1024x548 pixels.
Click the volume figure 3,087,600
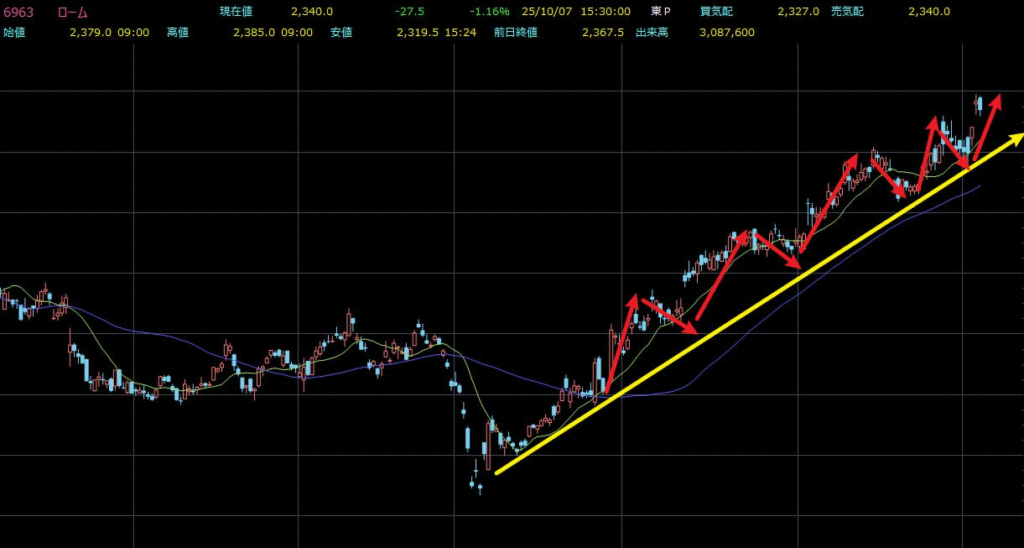coord(721,32)
